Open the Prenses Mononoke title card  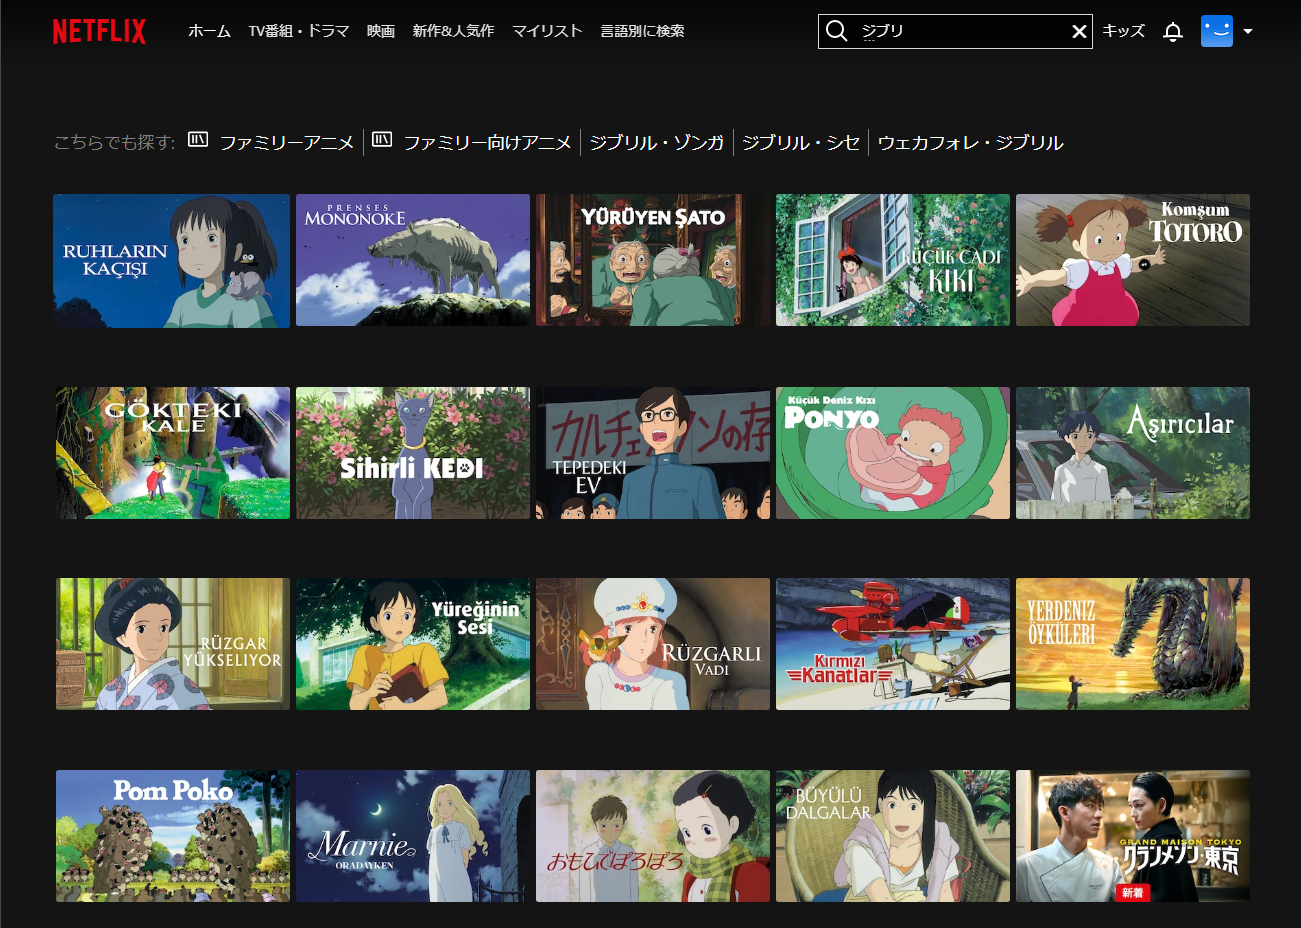413,260
